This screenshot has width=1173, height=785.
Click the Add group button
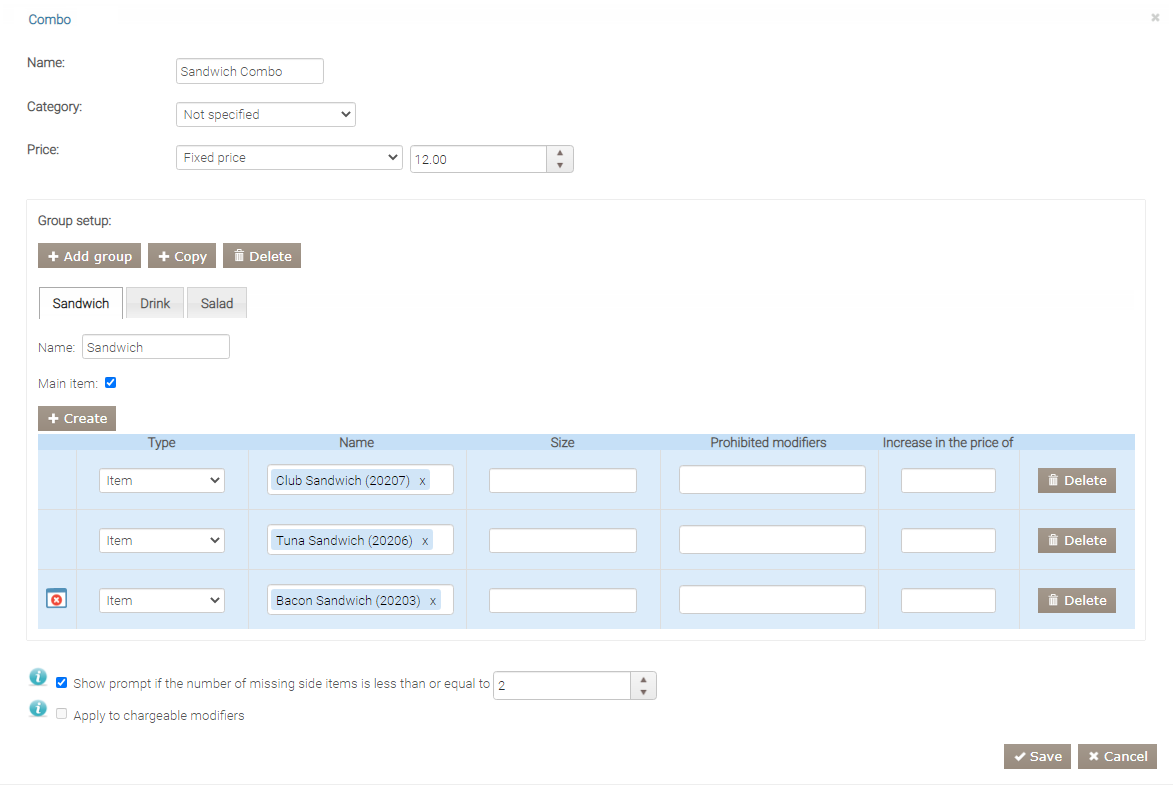(x=89, y=256)
